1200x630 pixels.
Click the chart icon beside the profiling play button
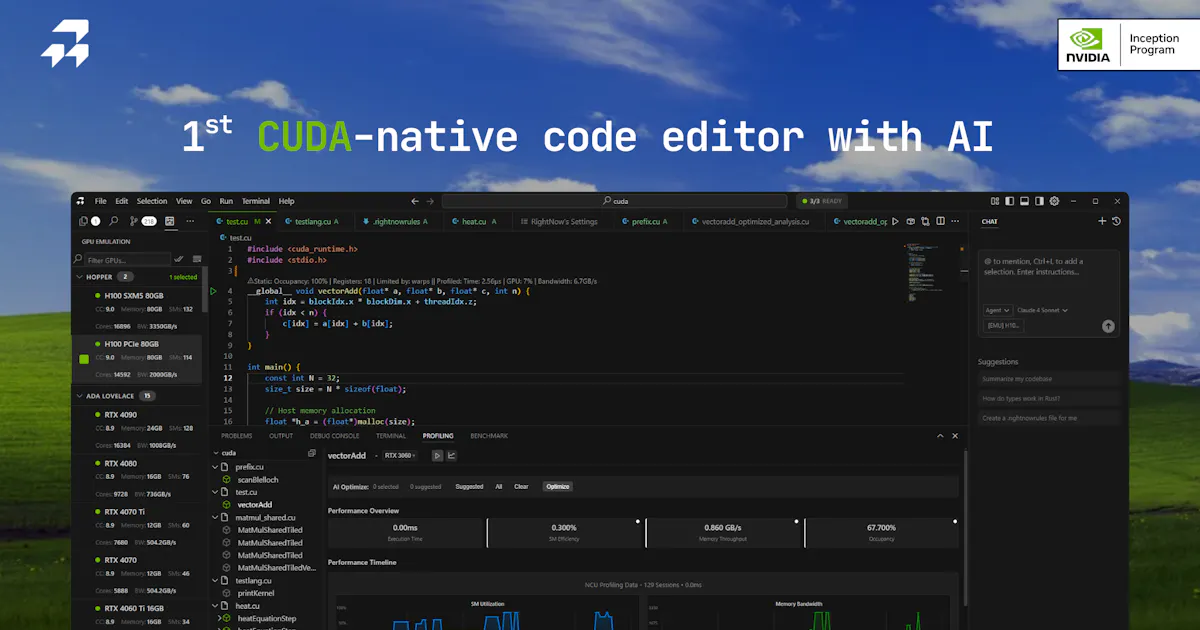click(x=451, y=455)
